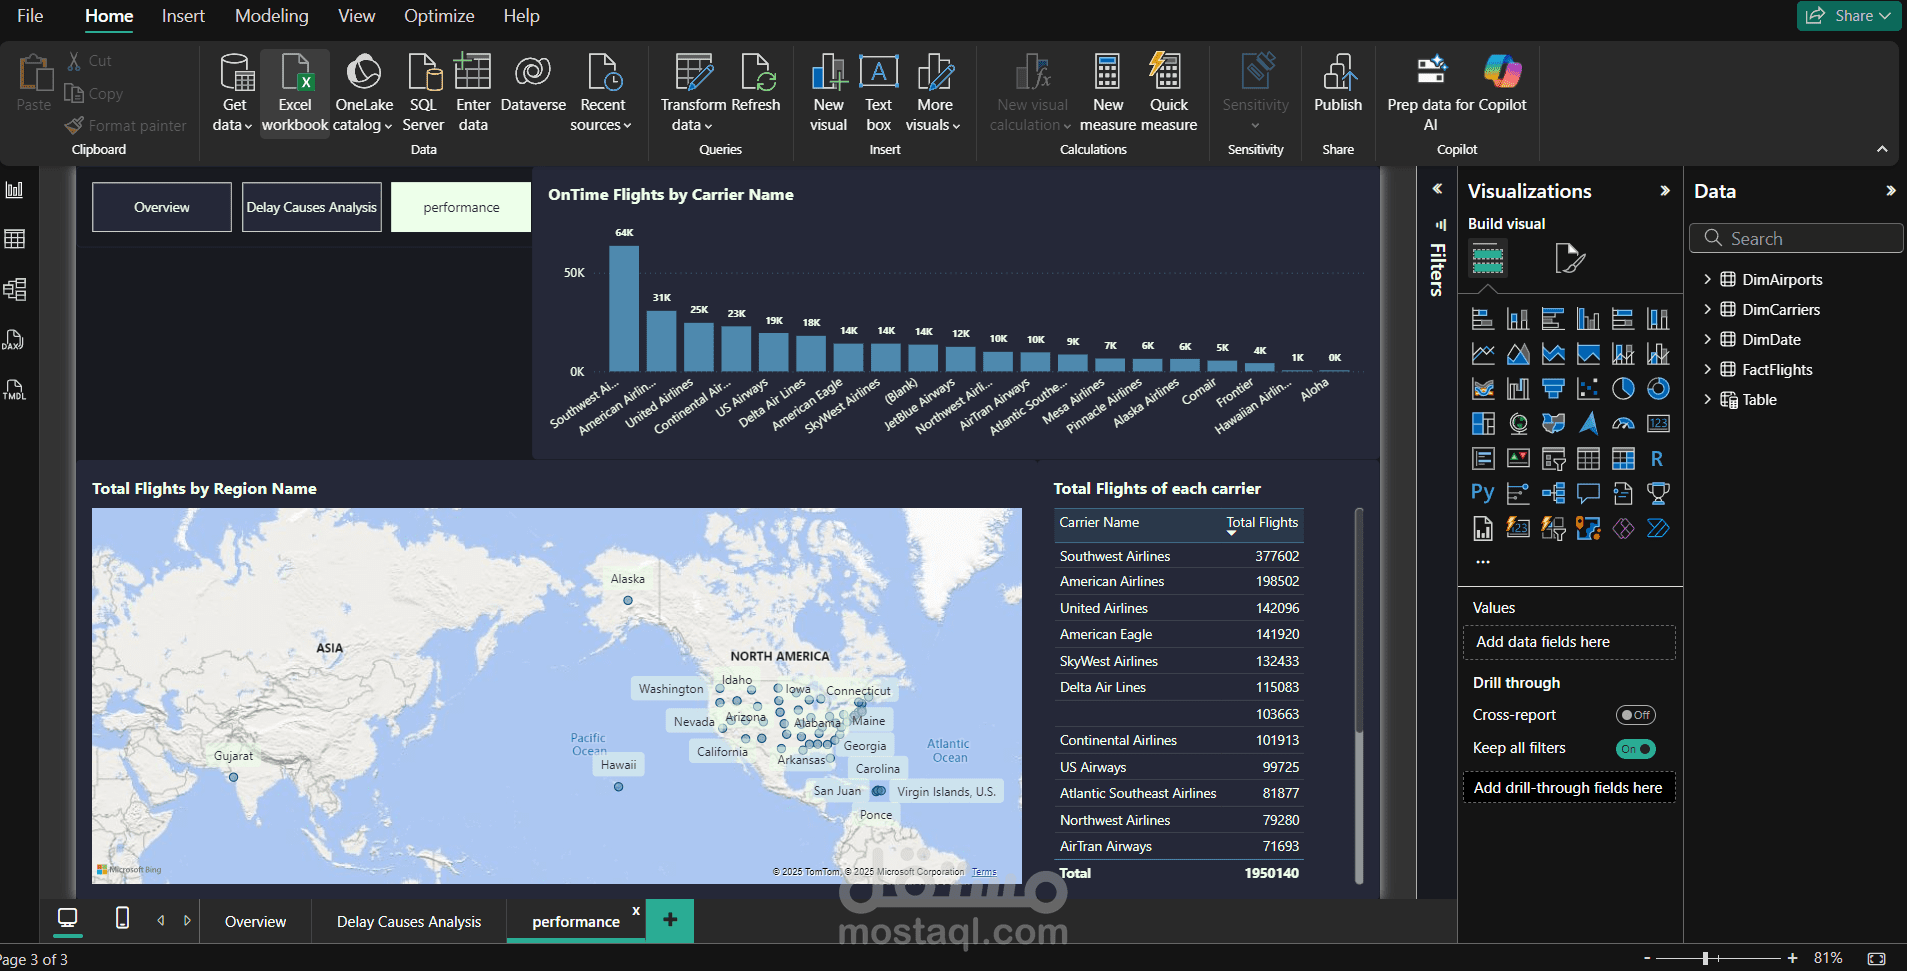
Task: Adjust the zoom slider in status bar
Action: [x=1705, y=958]
